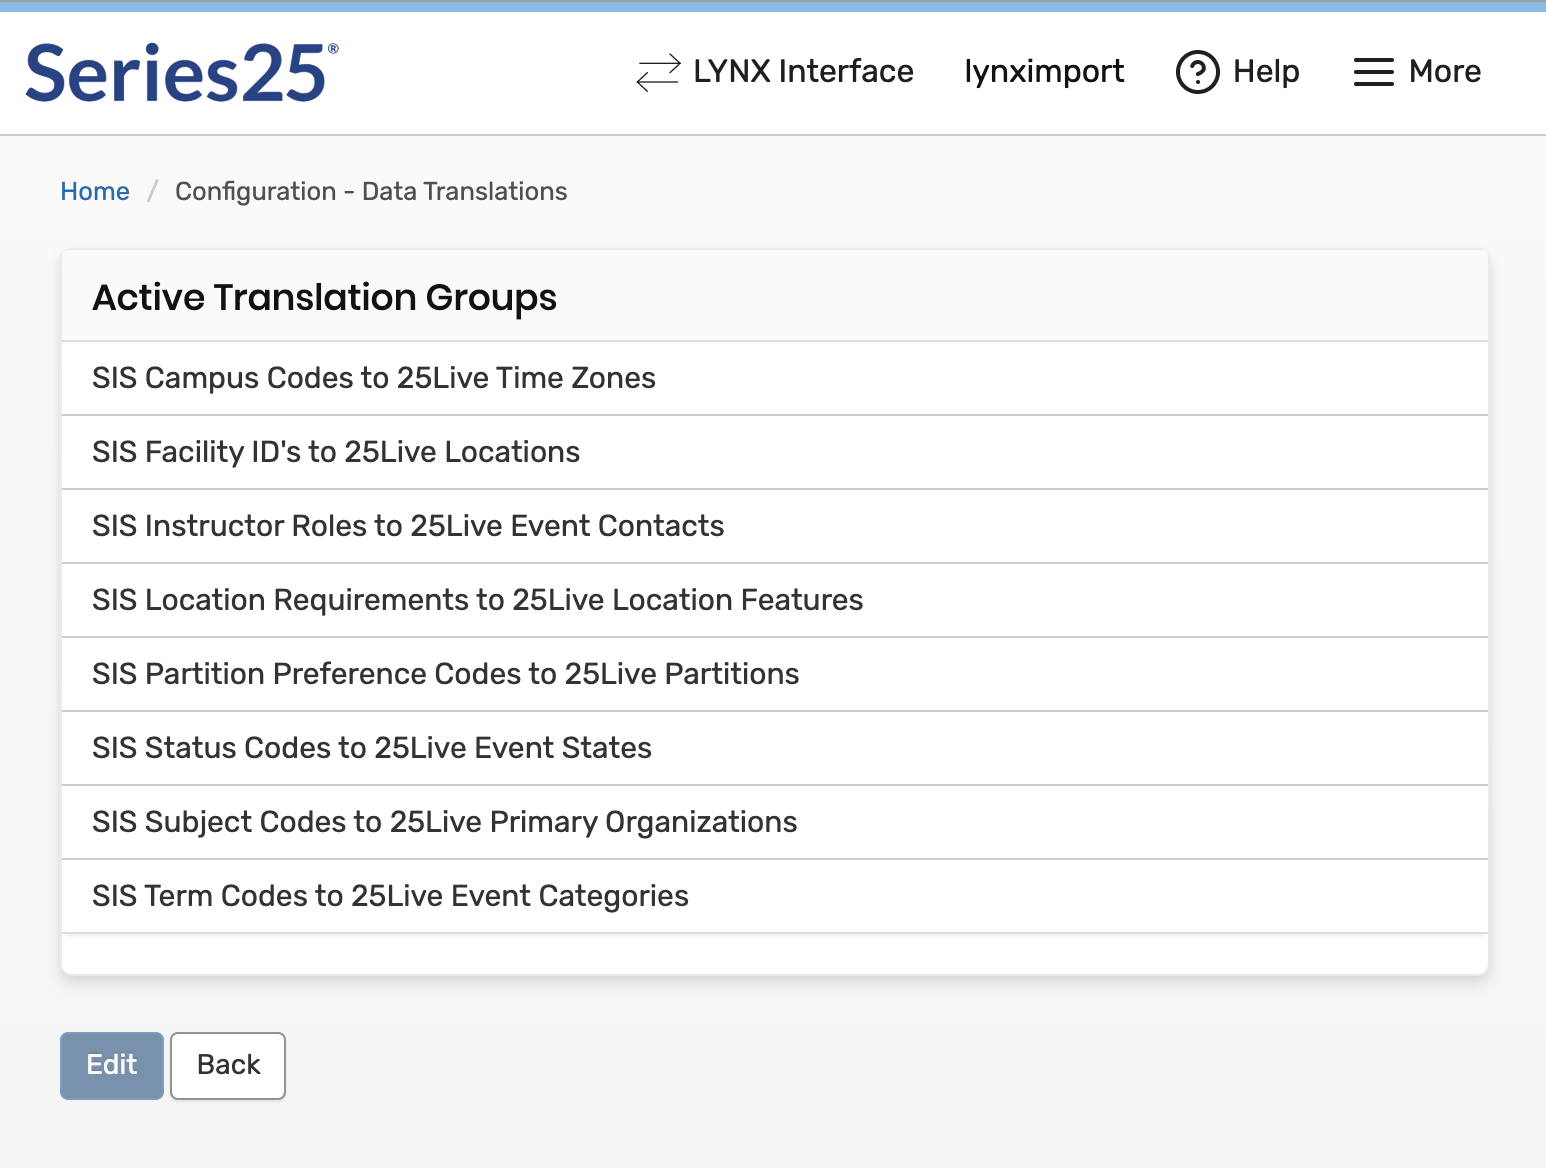Select SIS Campus Codes to 25Live Time Zones
Viewport: 1546px width, 1168px height.
pyautogui.click(x=775, y=378)
